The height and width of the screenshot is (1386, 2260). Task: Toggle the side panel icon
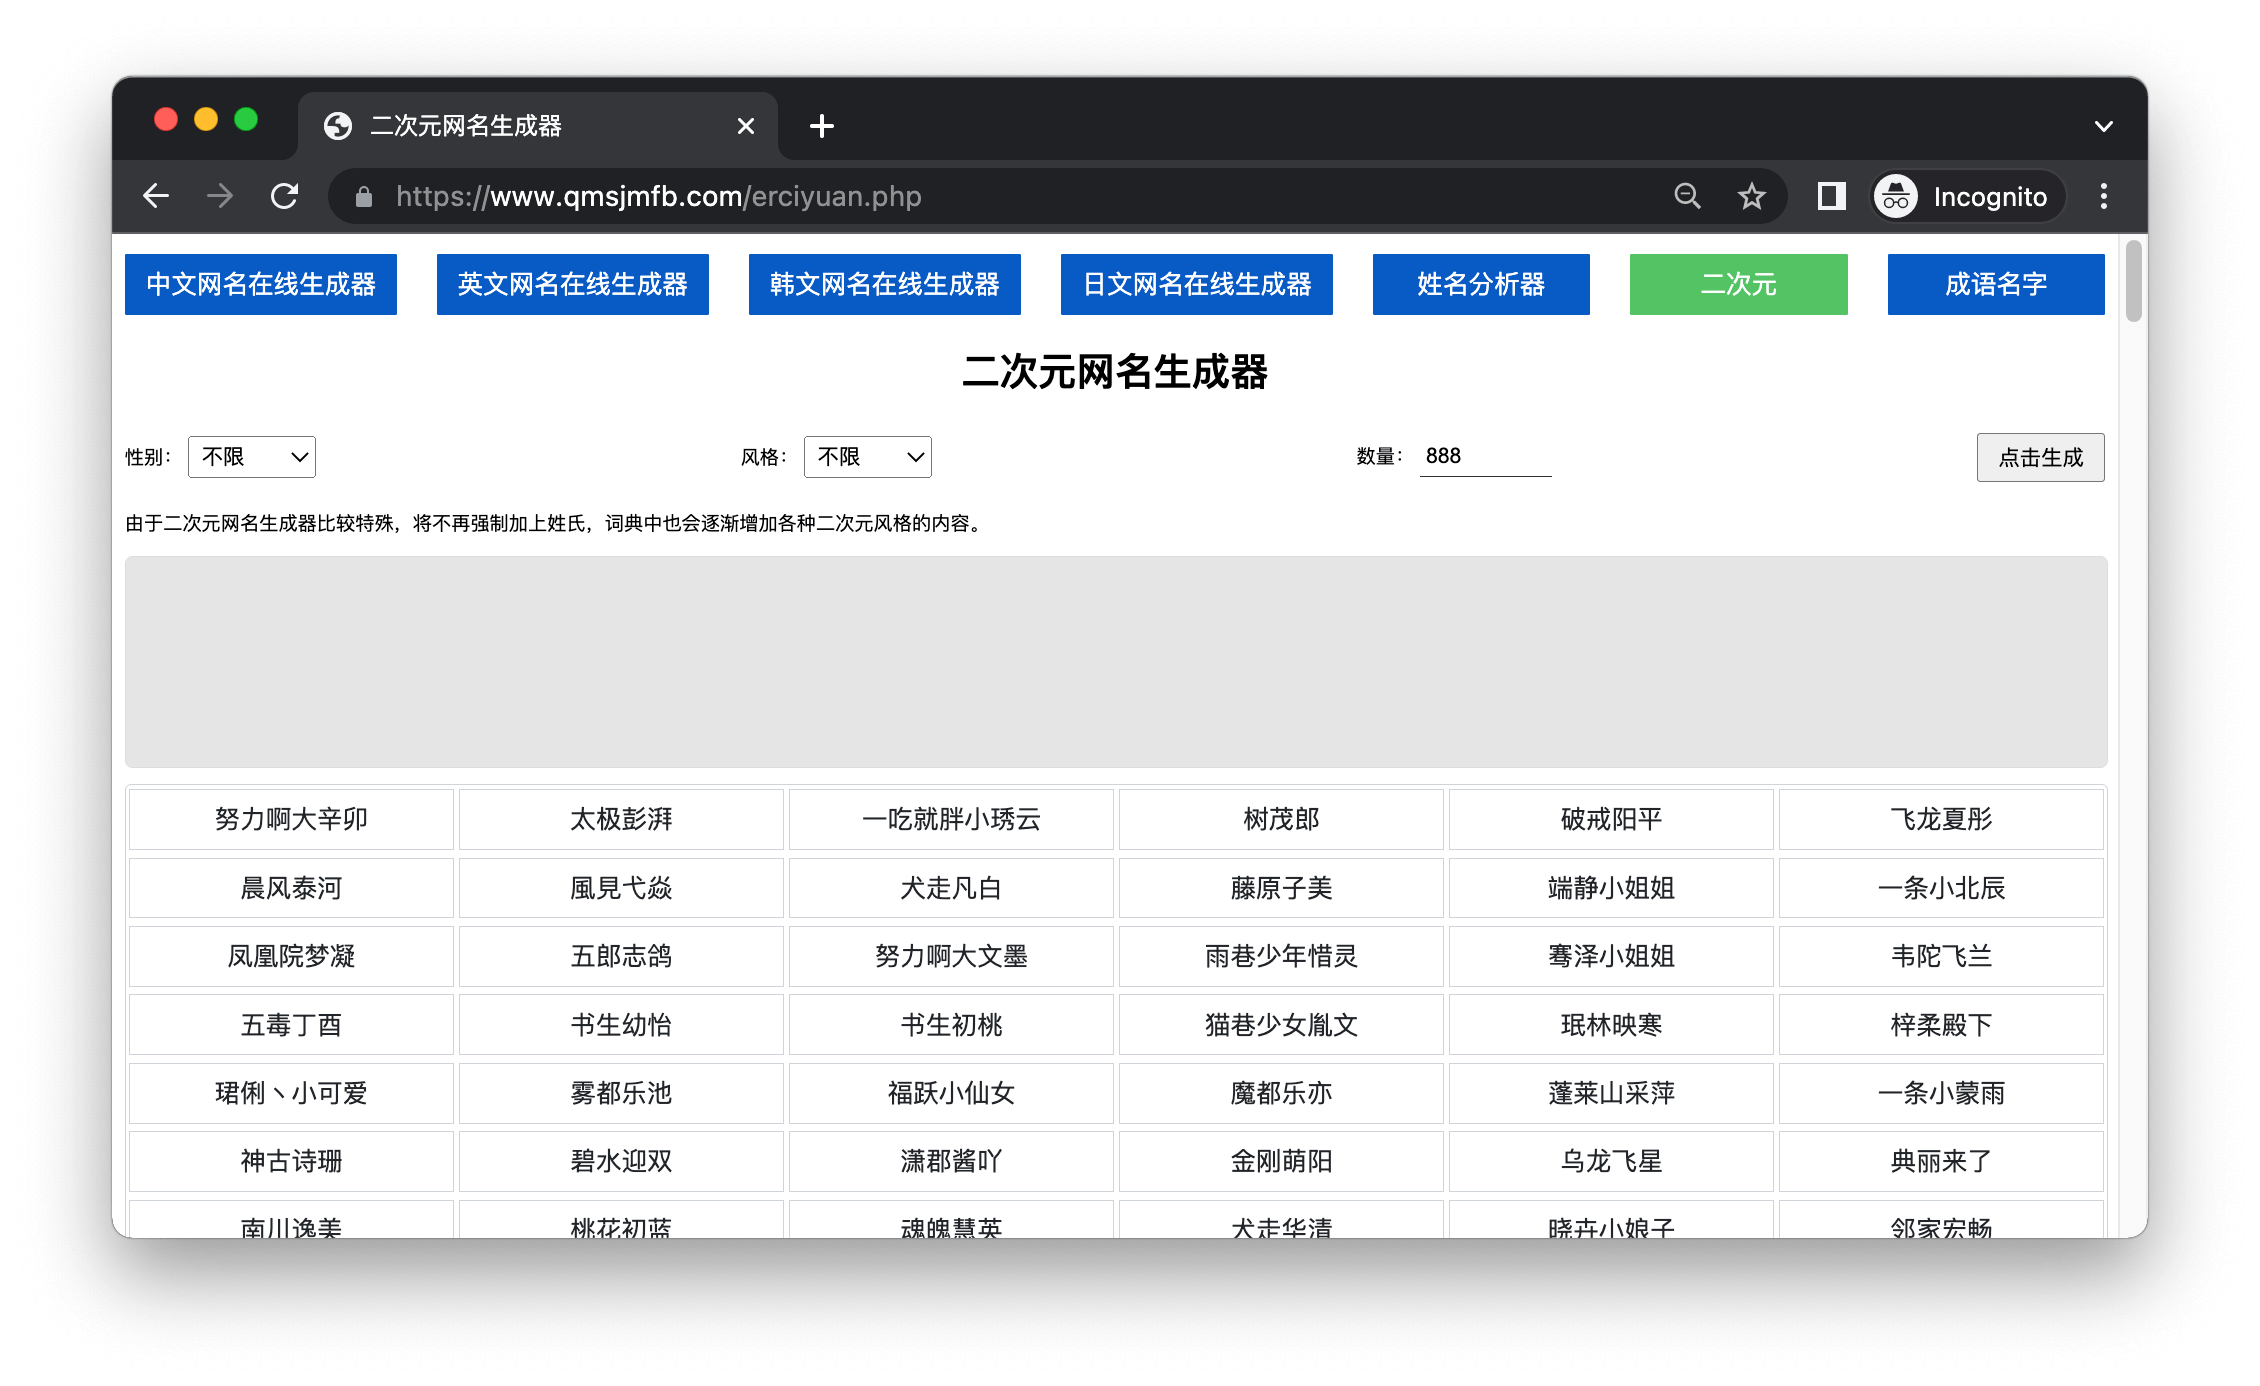point(1831,196)
